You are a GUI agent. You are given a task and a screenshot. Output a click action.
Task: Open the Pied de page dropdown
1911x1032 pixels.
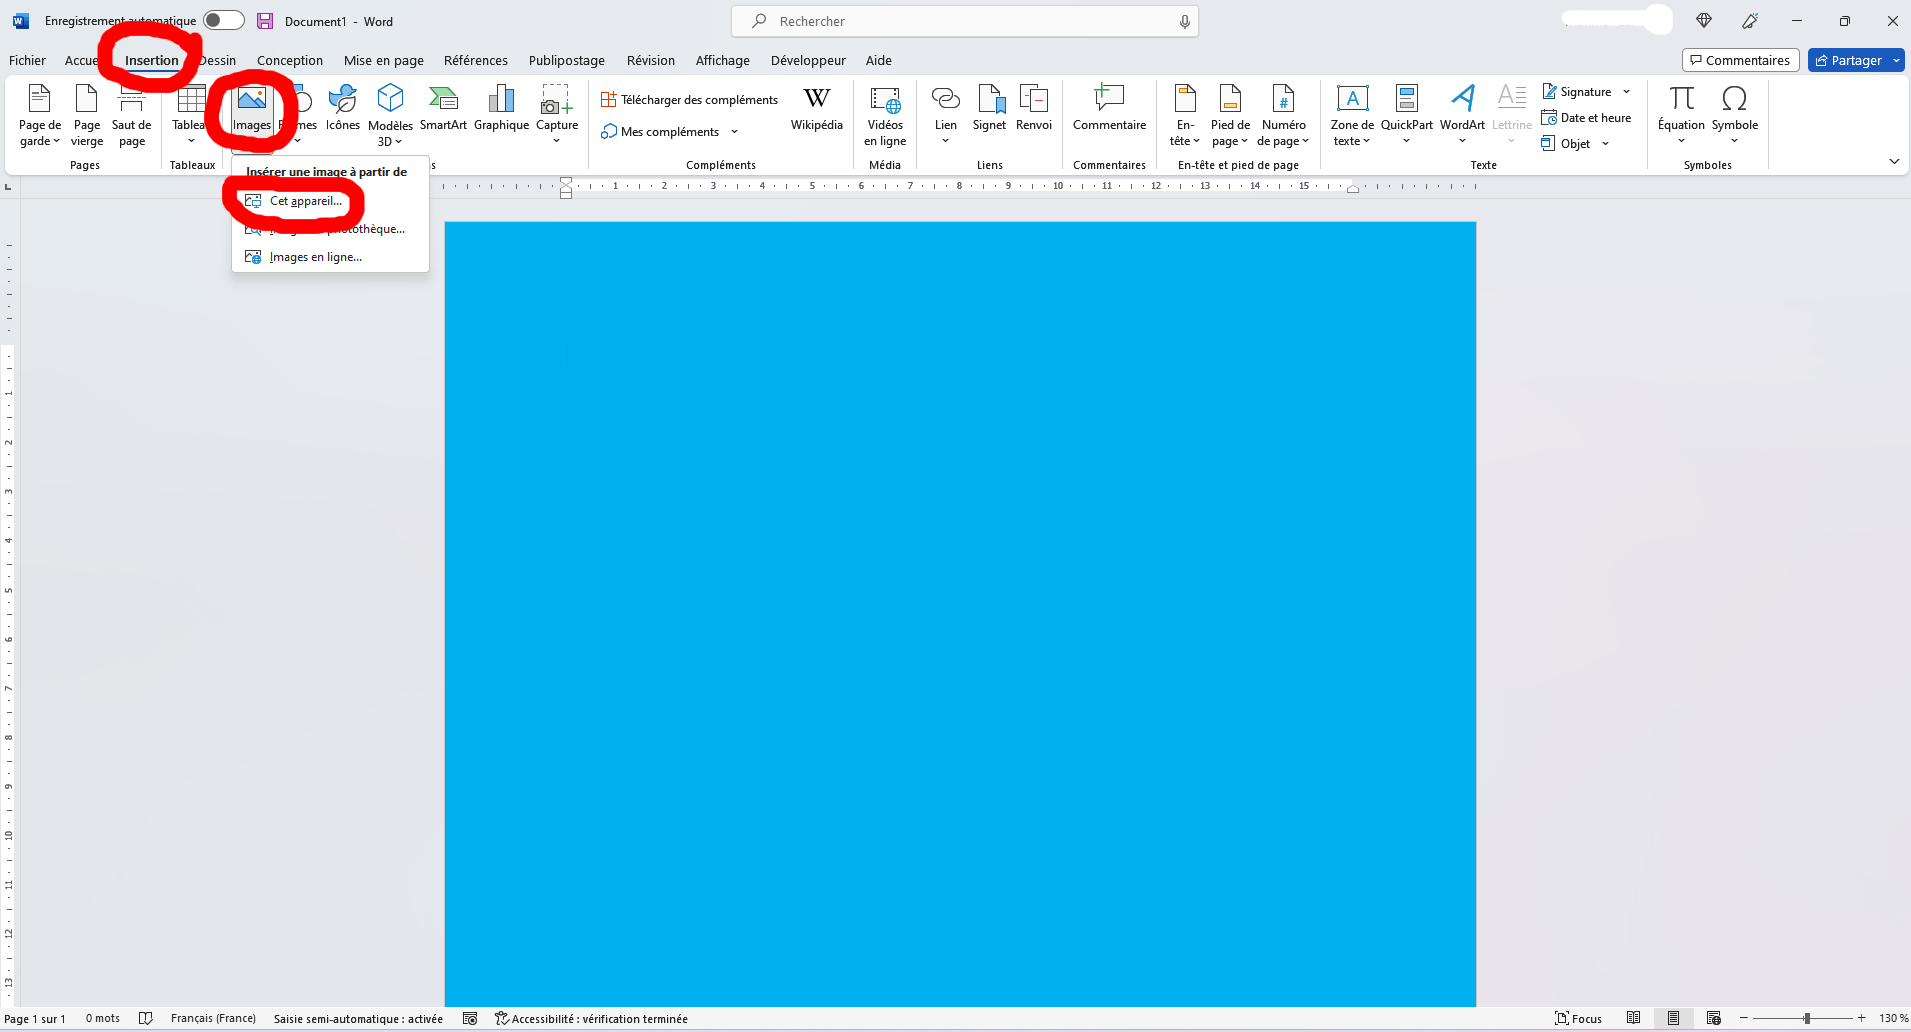pos(1230,133)
